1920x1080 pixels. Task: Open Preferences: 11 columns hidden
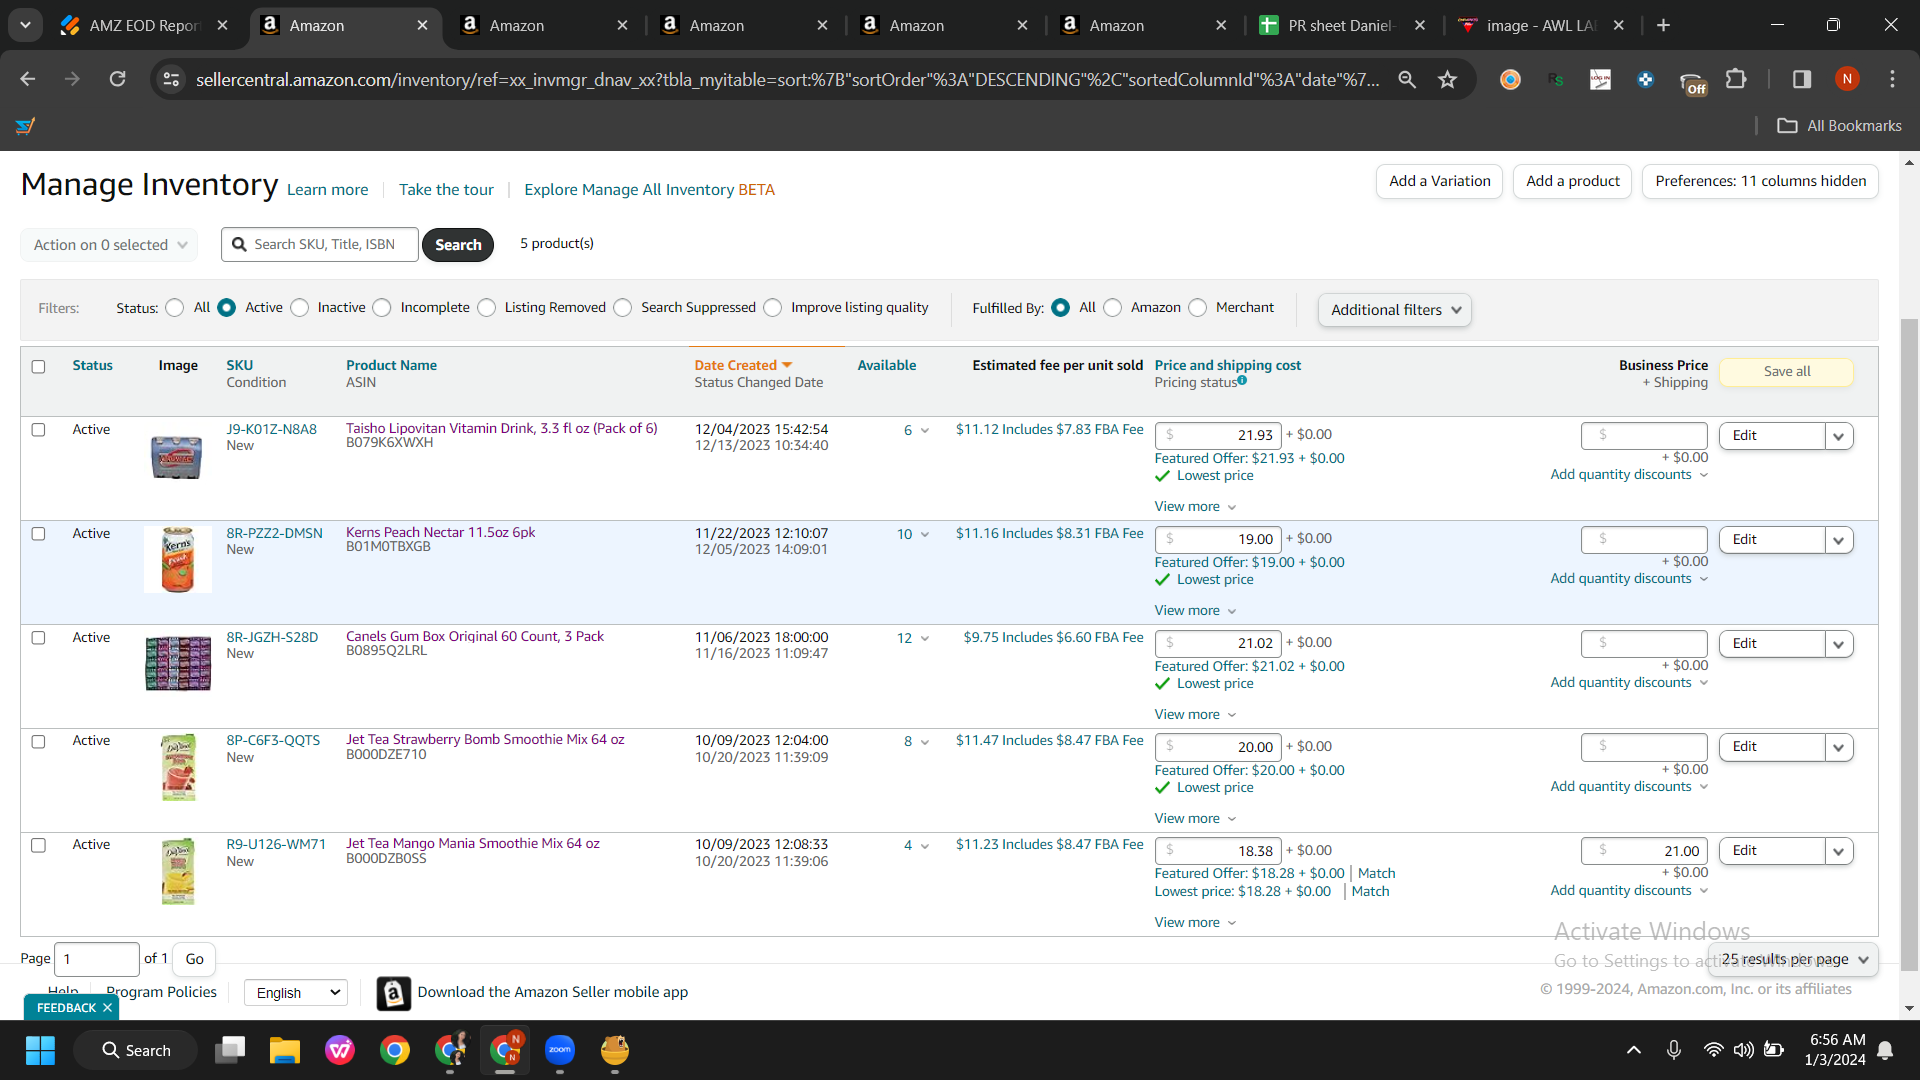1760,181
